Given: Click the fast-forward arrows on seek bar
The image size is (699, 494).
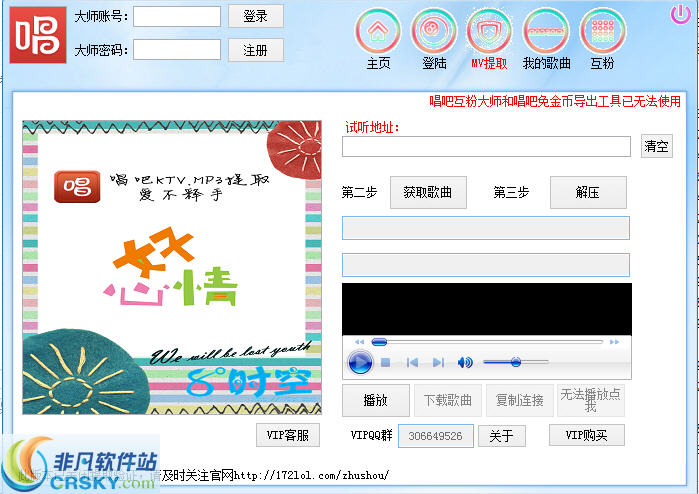Looking at the screenshot, I should (614, 342).
